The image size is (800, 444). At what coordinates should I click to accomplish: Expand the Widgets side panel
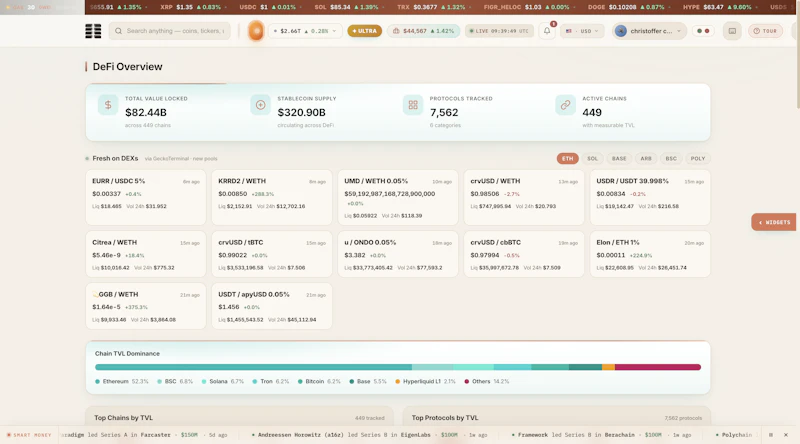pyautogui.click(x=773, y=222)
